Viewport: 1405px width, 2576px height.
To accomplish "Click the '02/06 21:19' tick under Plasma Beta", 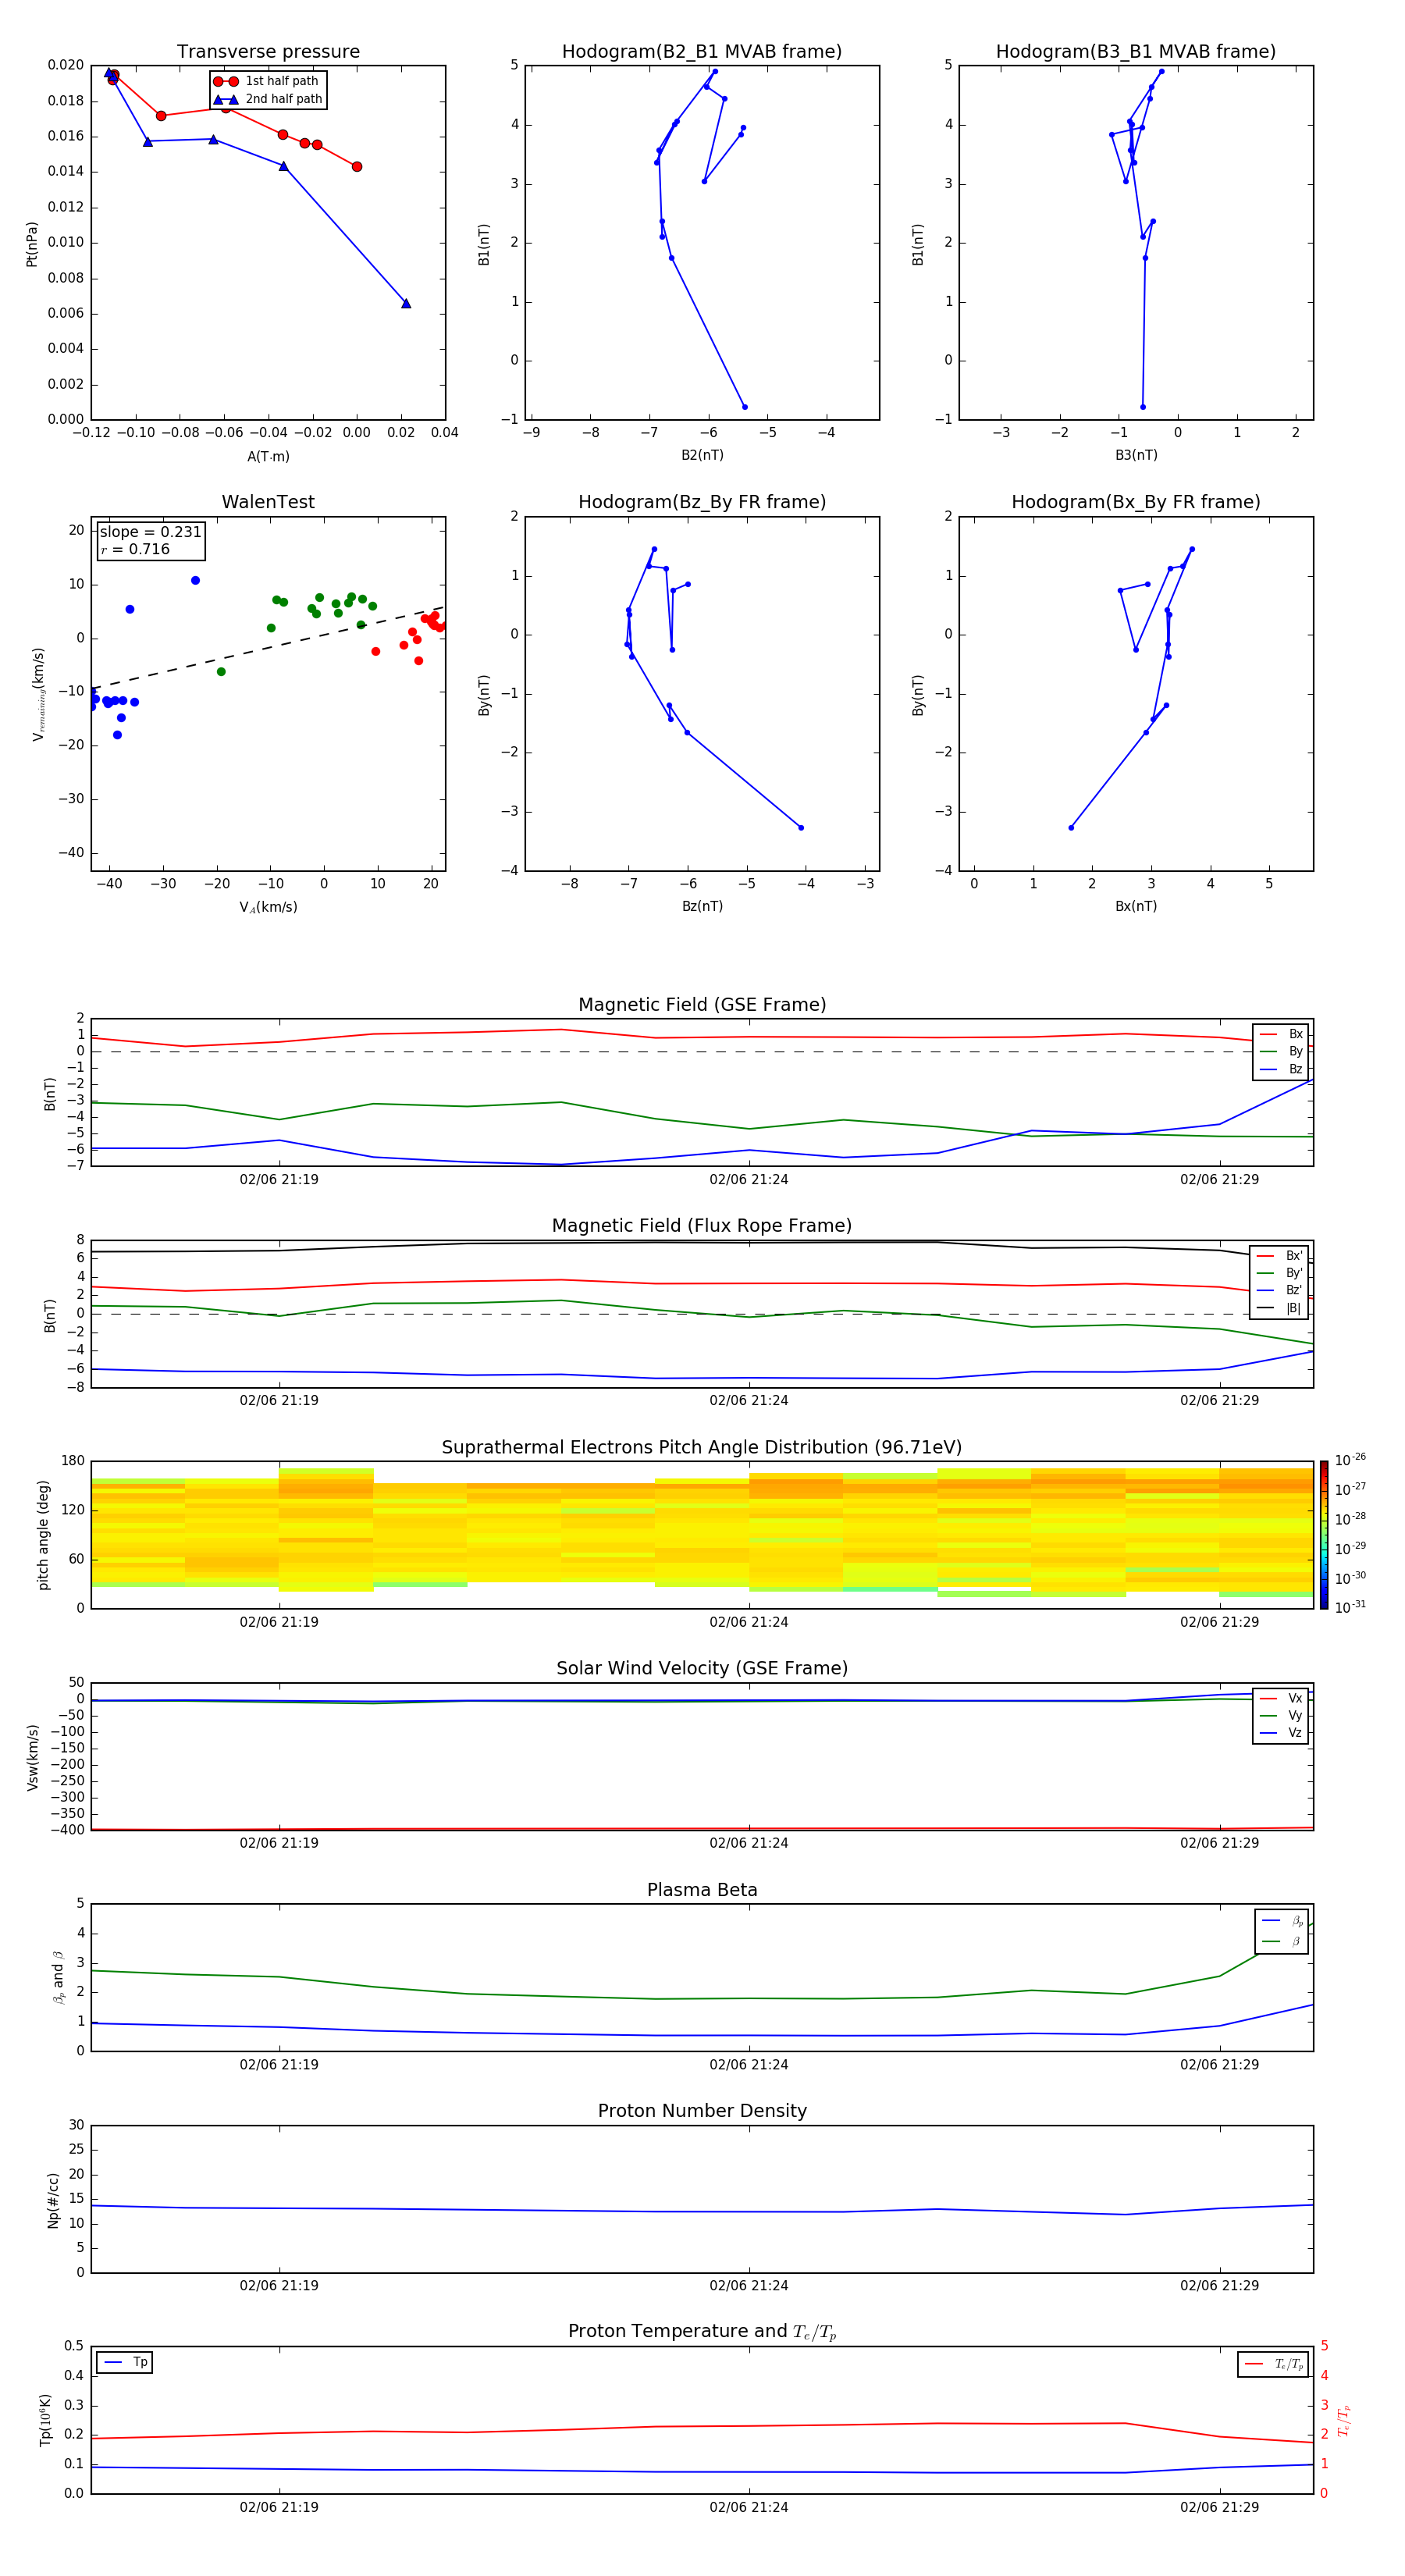I will coord(279,2064).
